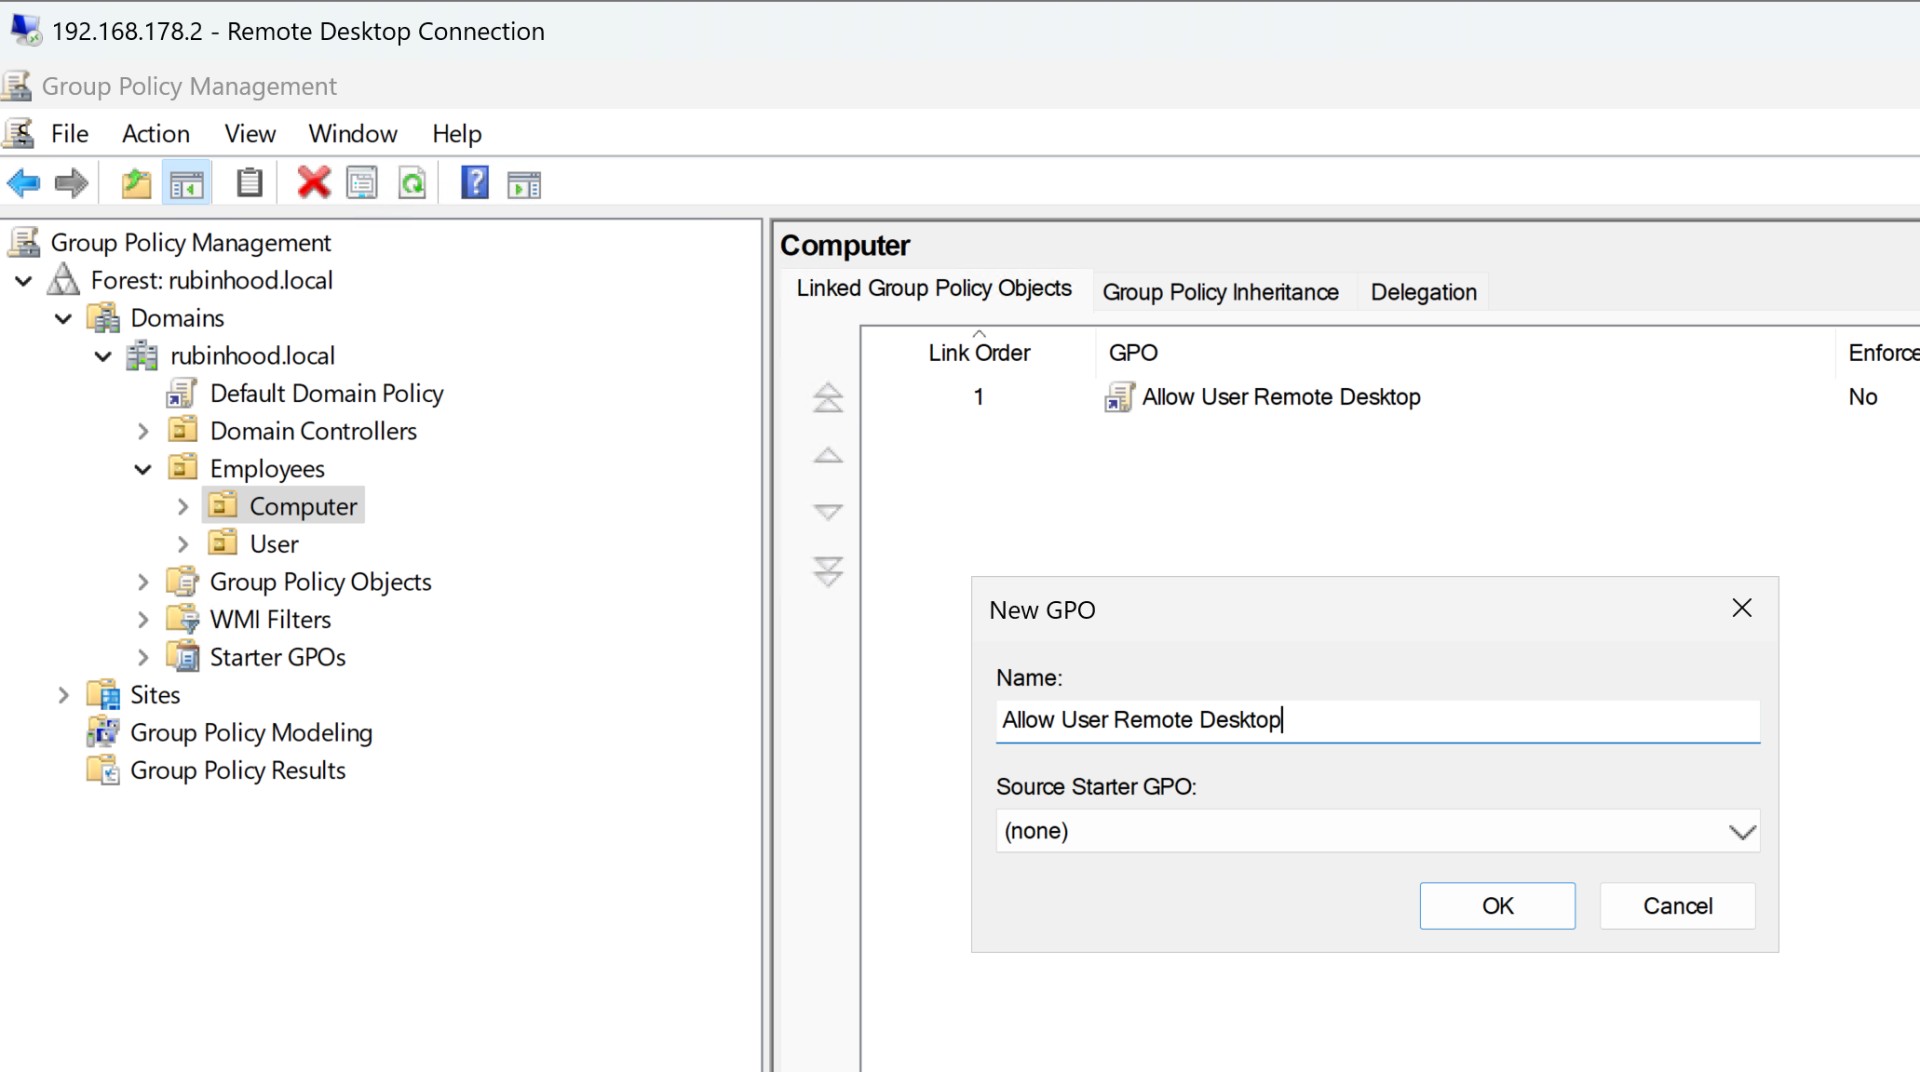
Task: Click the WMI Filters folder icon
Action: pos(183,619)
